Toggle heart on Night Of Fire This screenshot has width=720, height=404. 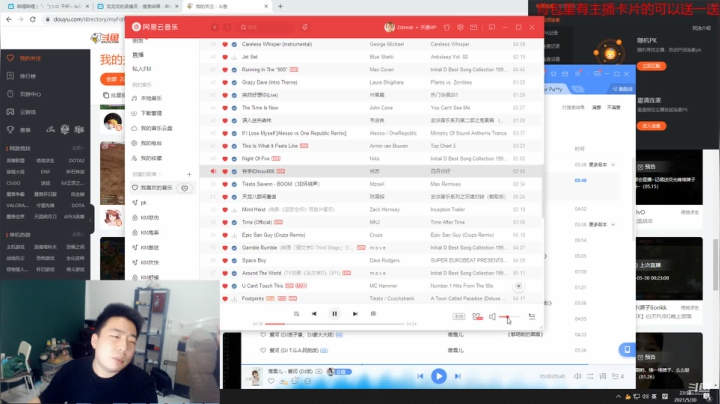225,159
